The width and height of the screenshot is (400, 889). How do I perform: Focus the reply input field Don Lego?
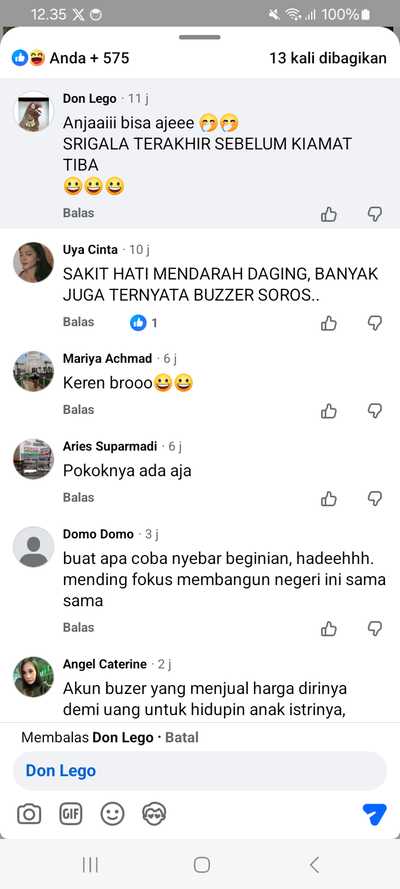pyautogui.click(x=200, y=771)
